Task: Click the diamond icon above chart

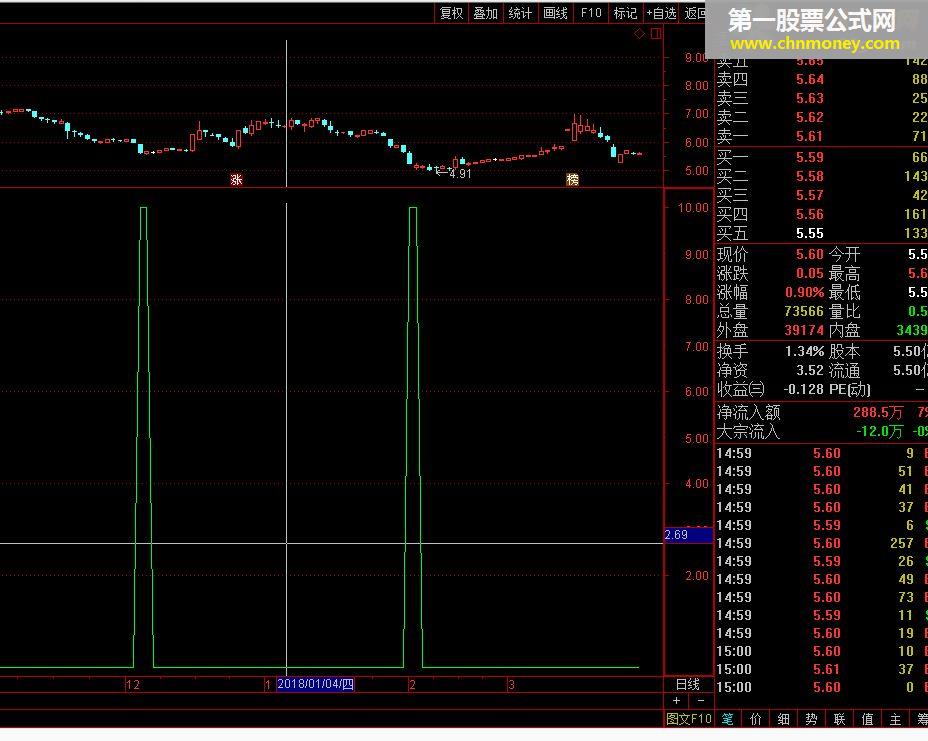Action: 639,34
